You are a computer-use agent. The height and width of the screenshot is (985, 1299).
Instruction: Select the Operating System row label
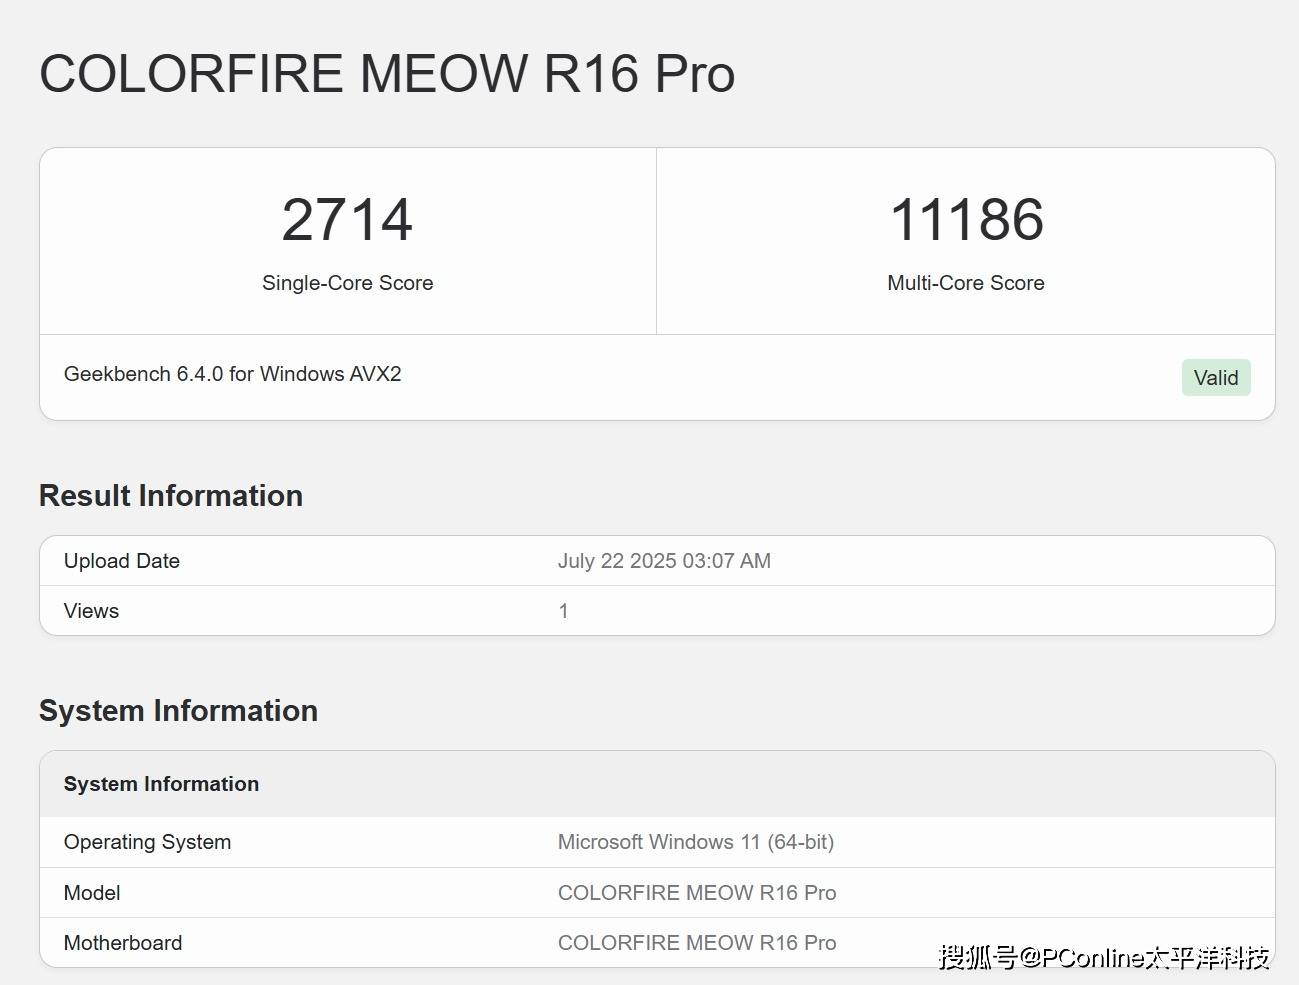(x=147, y=842)
